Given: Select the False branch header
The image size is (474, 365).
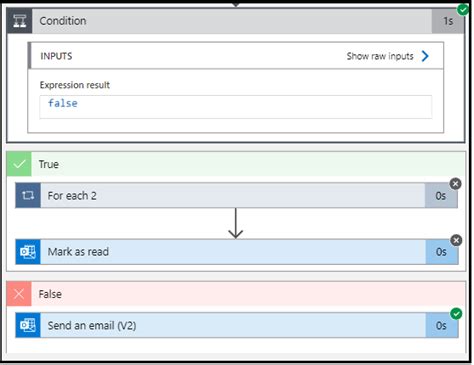Looking at the screenshot, I should pyautogui.click(x=236, y=294).
